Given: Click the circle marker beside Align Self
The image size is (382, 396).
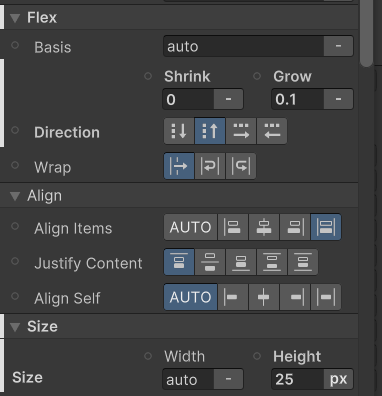Looking at the screenshot, I should click(x=15, y=296).
